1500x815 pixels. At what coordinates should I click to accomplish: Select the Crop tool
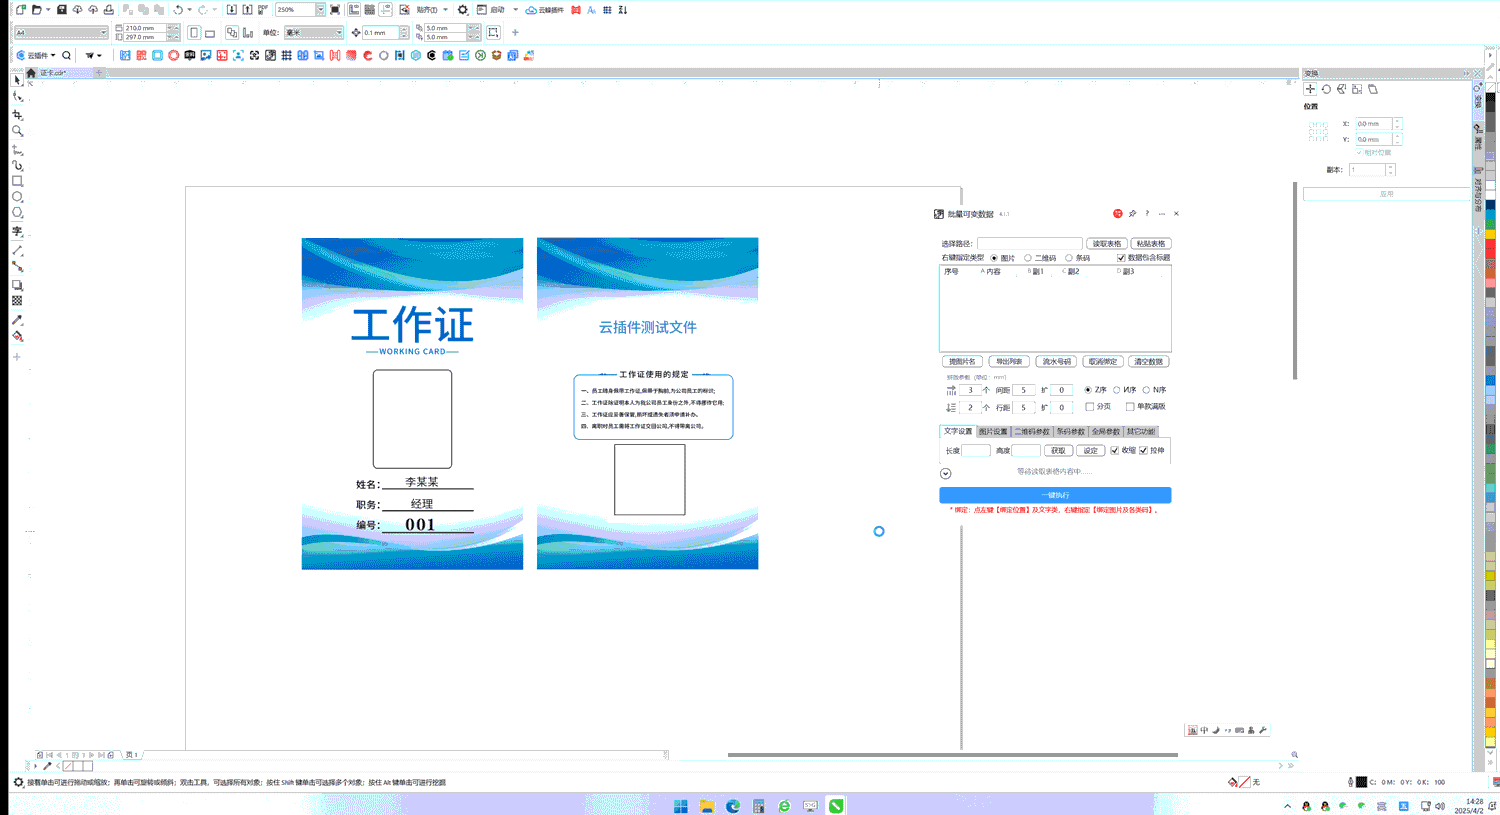pyautogui.click(x=17, y=115)
